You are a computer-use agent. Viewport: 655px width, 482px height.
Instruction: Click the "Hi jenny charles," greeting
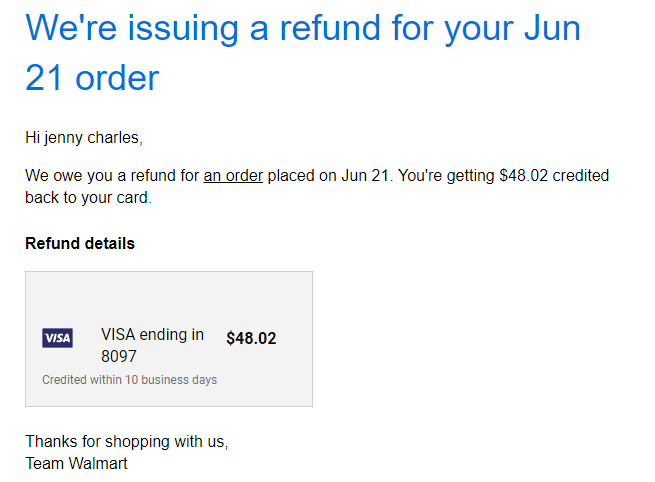pyautogui.click(x=84, y=138)
